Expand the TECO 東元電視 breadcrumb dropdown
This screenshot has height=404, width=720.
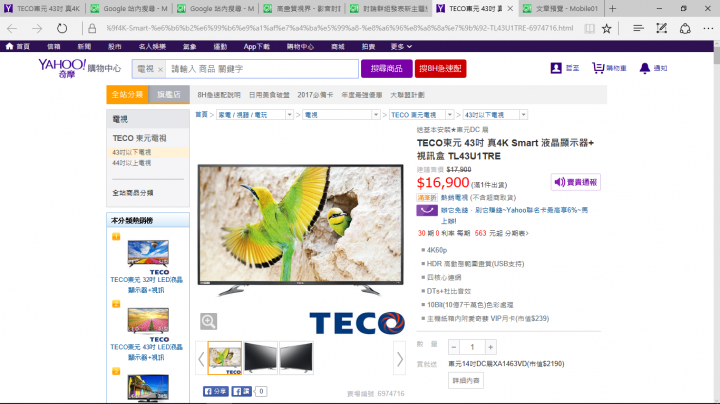pos(450,115)
